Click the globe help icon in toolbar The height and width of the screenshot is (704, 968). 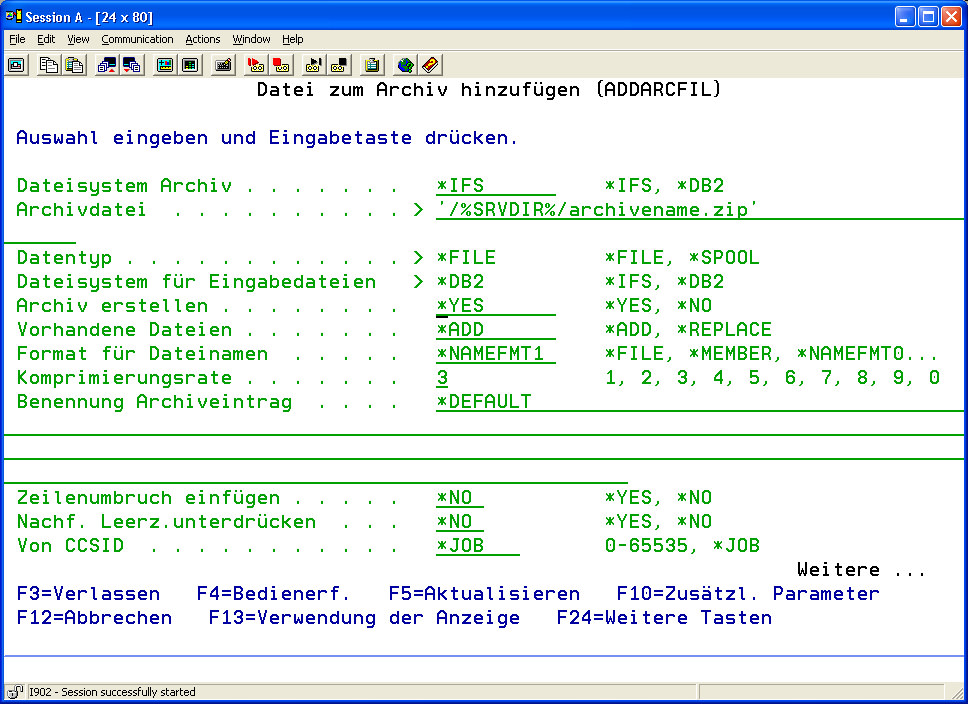pyautogui.click(x=405, y=65)
